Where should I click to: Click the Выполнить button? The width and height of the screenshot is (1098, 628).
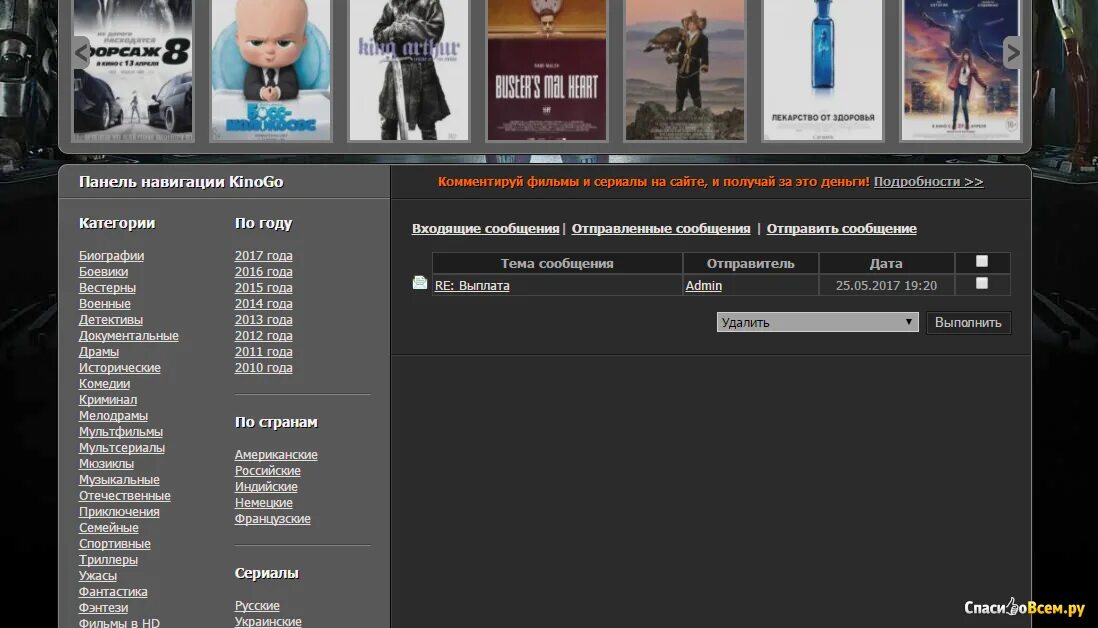(968, 322)
